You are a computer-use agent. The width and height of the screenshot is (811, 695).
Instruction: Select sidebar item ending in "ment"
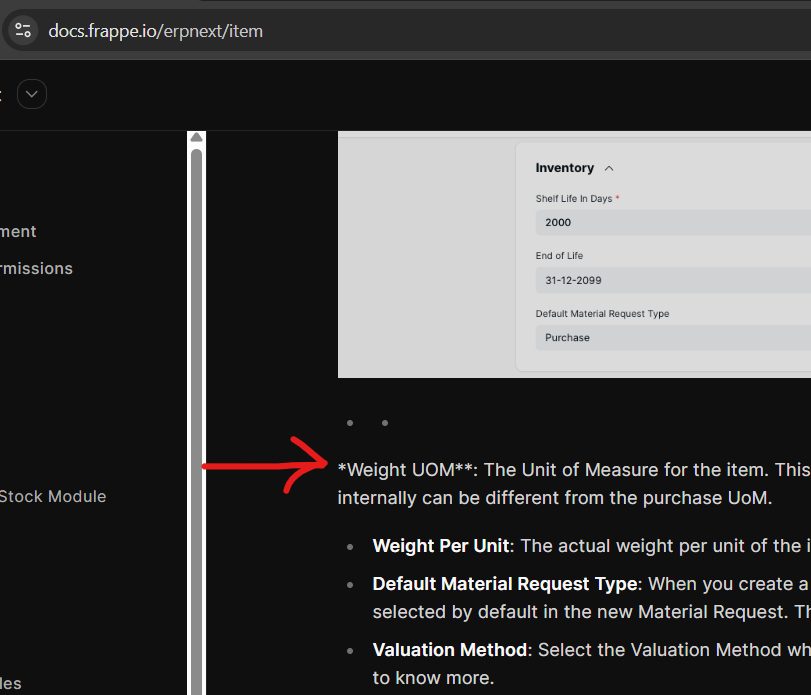(x=18, y=231)
